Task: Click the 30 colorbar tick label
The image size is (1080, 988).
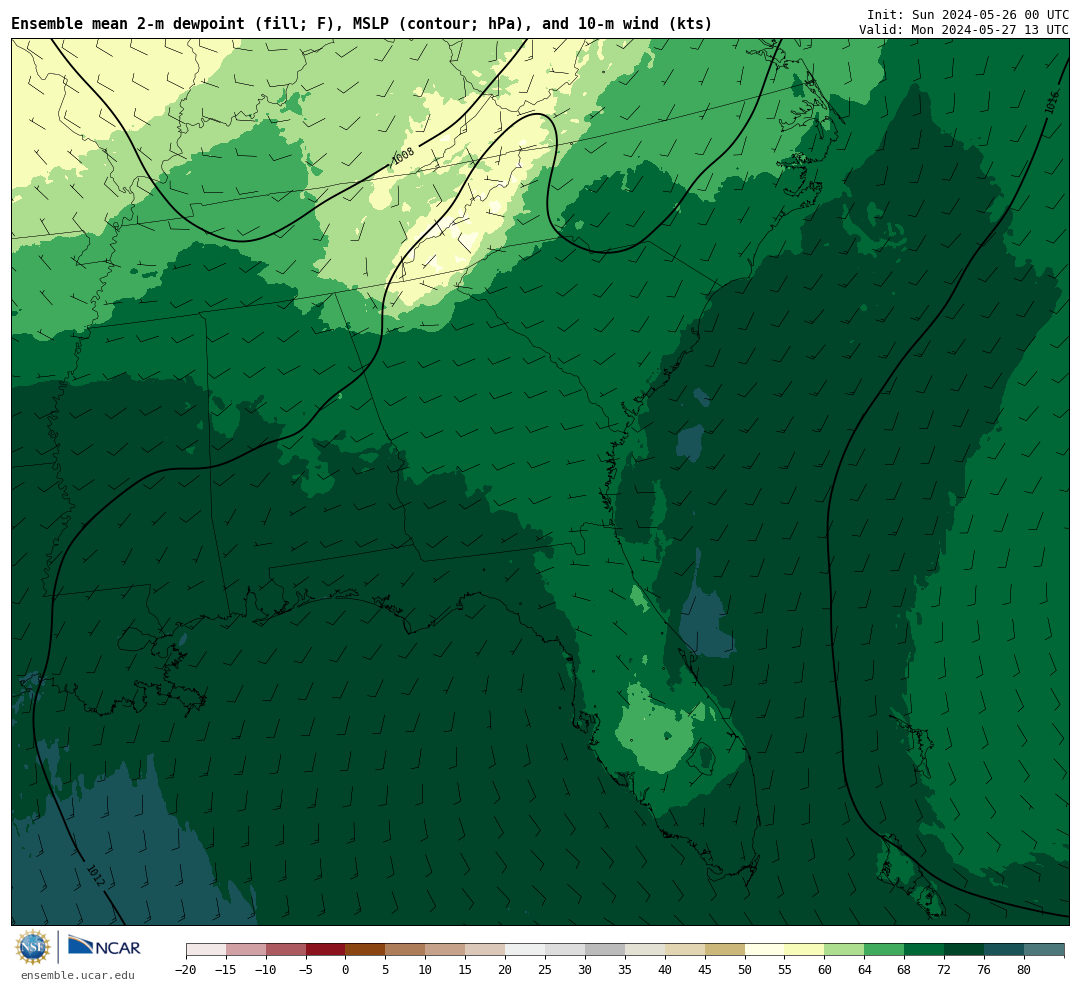Action: pyautogui.click(x=585, y=969)
